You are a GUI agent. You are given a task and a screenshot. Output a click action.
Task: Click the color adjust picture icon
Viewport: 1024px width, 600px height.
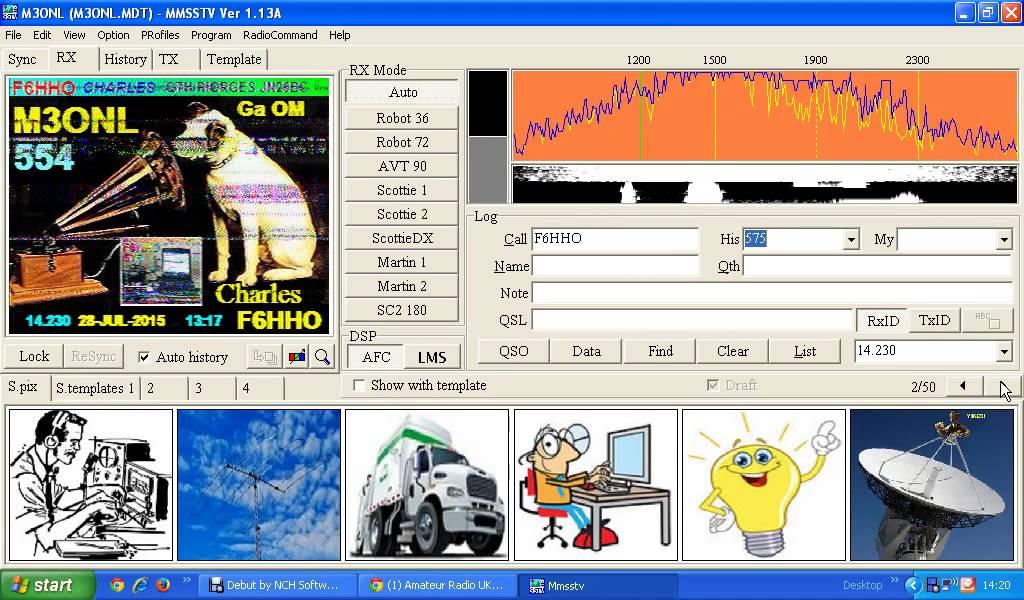point(297,356)
